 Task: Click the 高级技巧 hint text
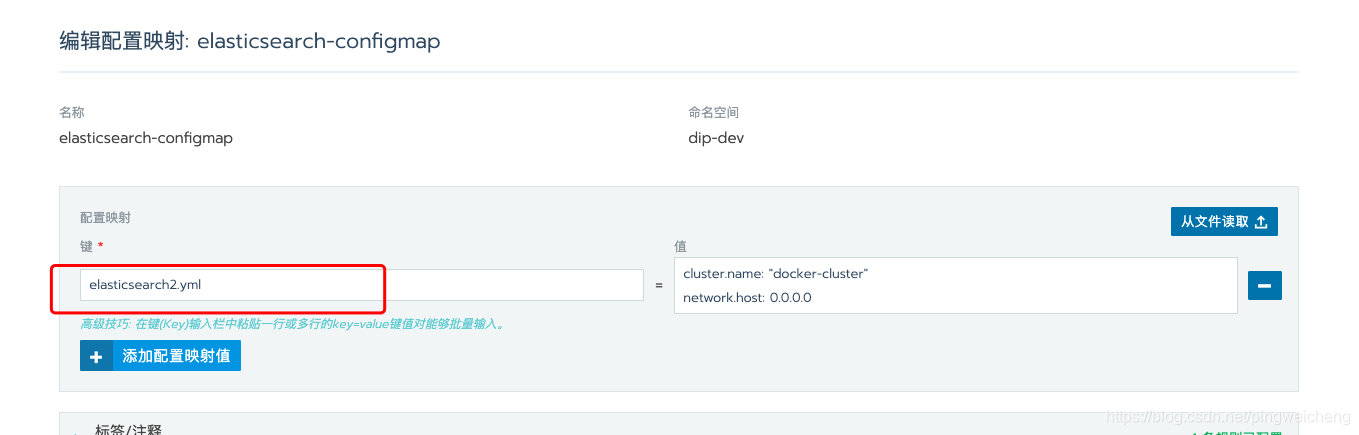[292, 324]
